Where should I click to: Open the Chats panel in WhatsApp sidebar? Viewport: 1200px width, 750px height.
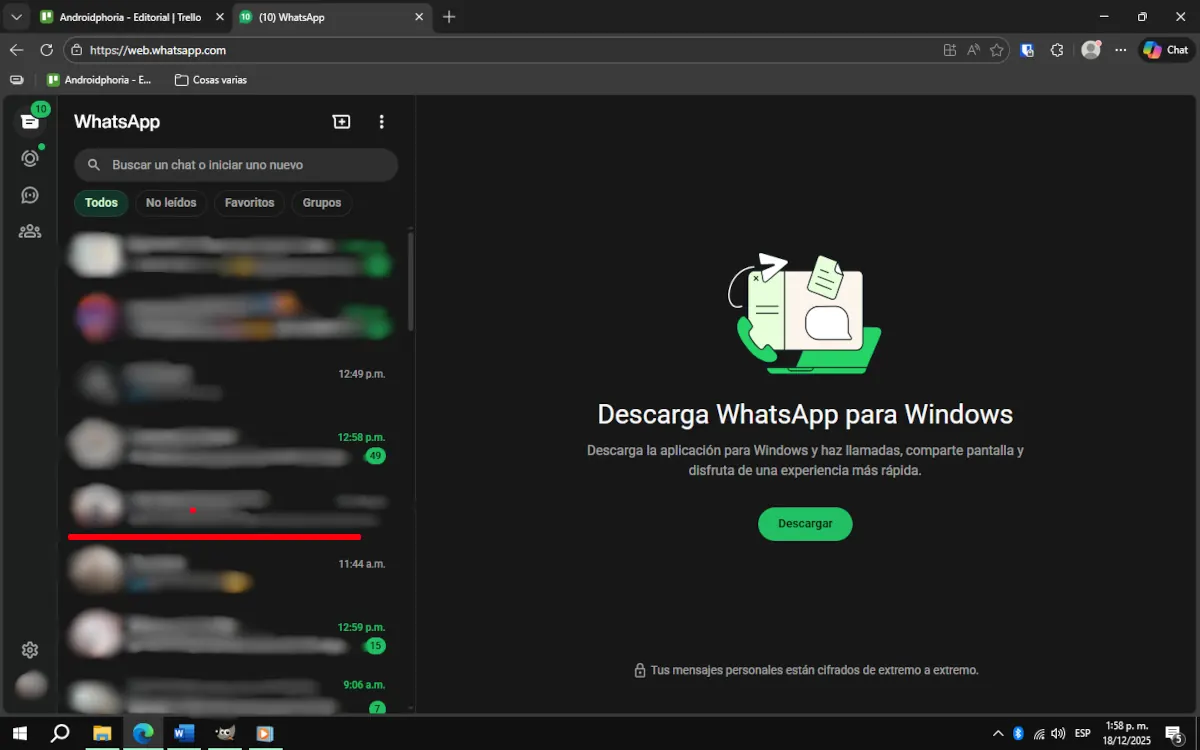(29, 119)
